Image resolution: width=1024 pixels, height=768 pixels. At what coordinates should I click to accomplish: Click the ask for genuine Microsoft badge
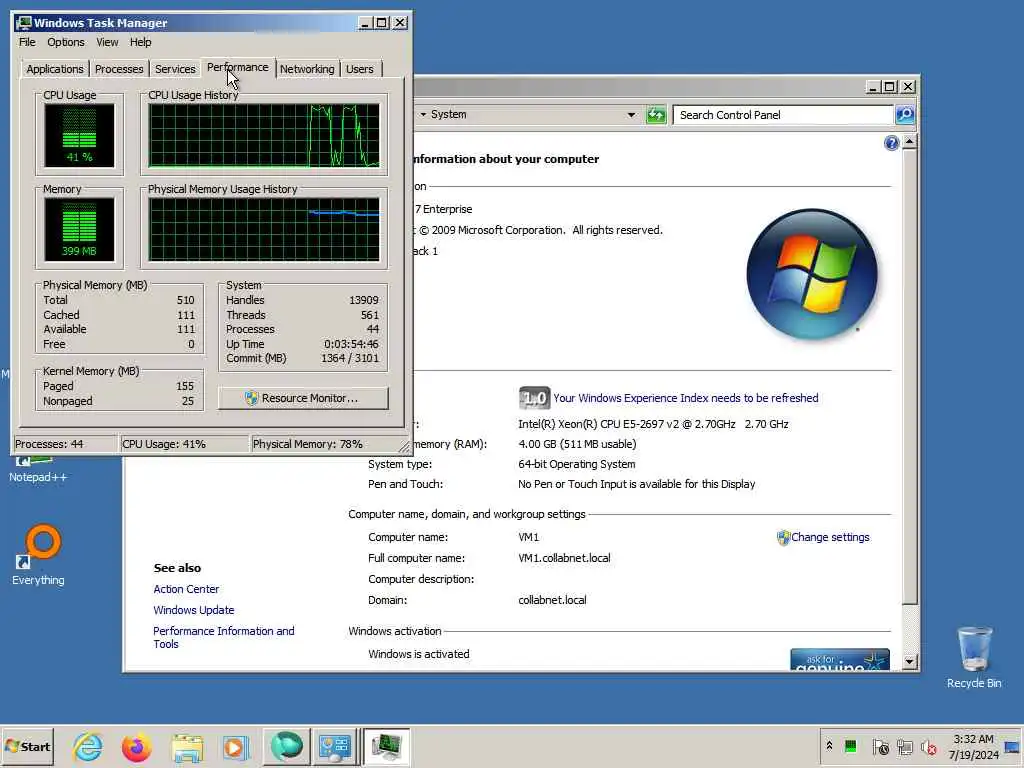tap(839, 659)
